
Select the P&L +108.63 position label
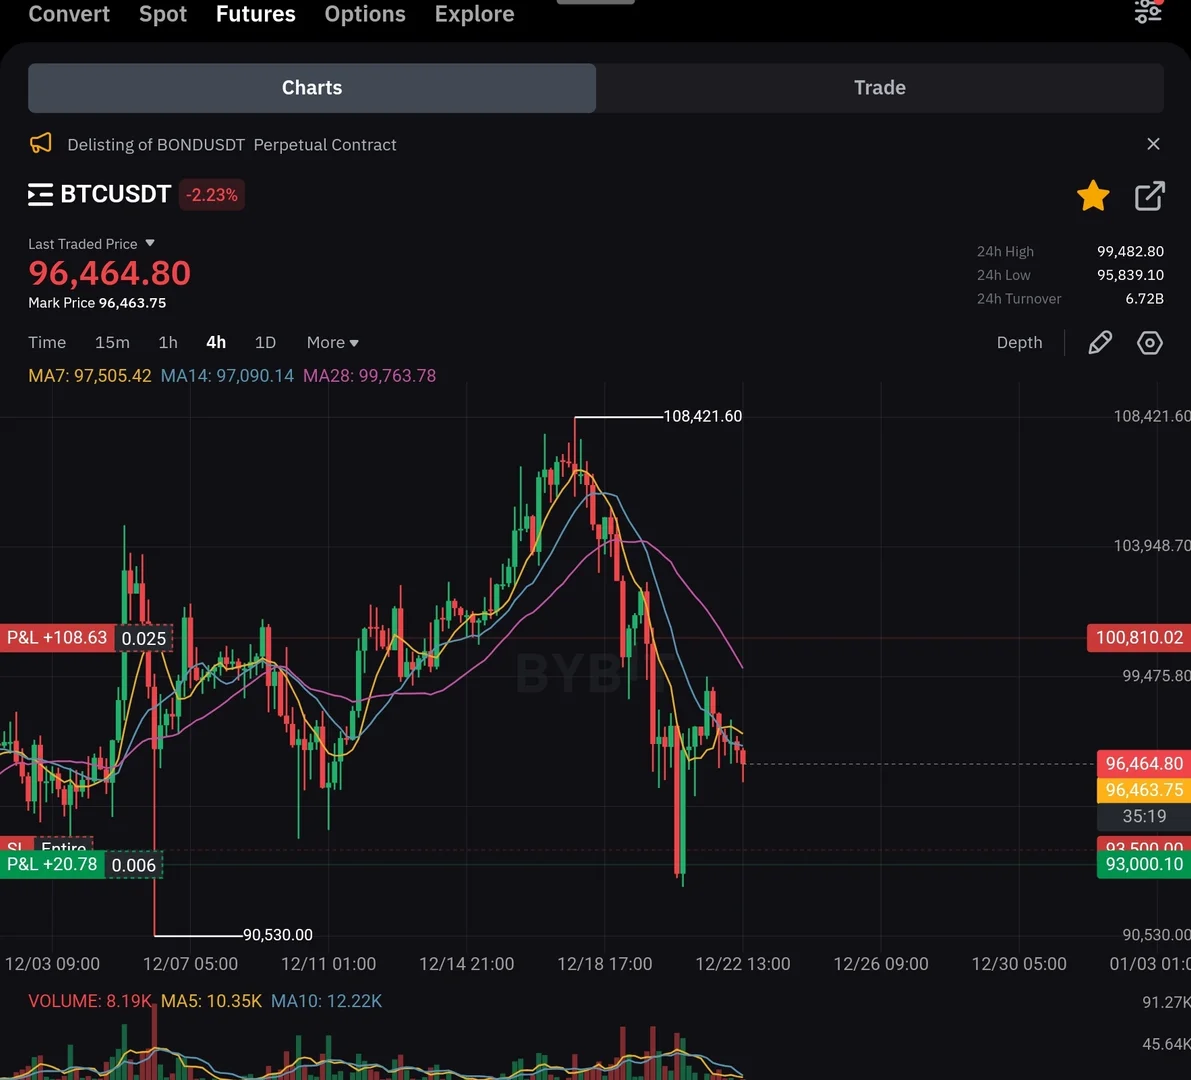coord(57,637)
